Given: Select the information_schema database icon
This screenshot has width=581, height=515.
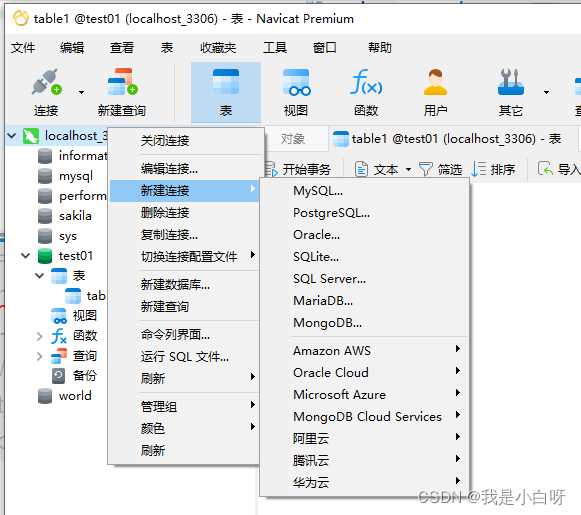Looking at the screenshot, I should [45, 156].
